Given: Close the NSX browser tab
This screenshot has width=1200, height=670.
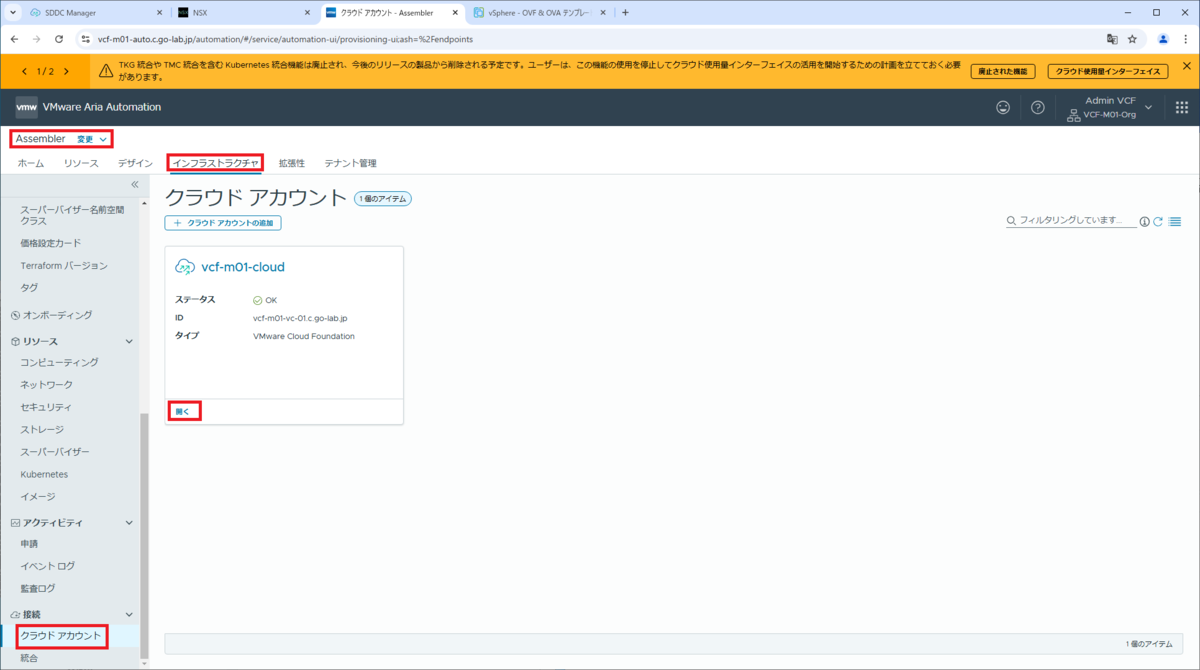Looking at the screenshot, I should coord(306,13).
